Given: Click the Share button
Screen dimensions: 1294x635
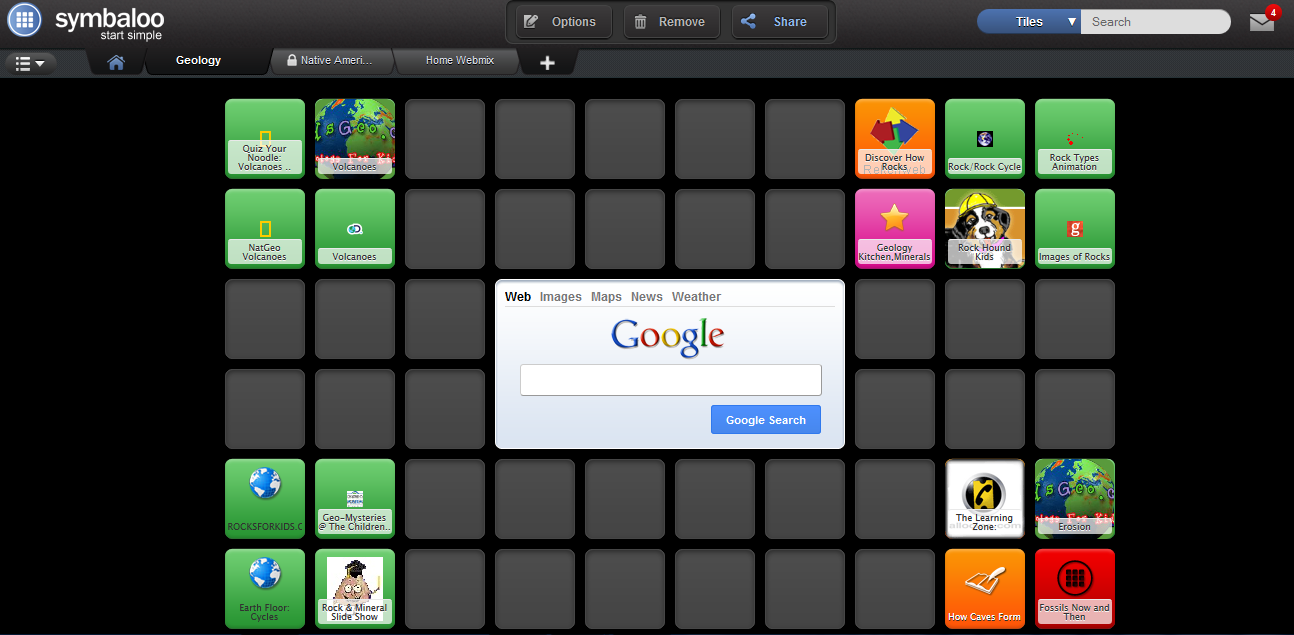Looking at the screenshot, I should click(780, 22).
